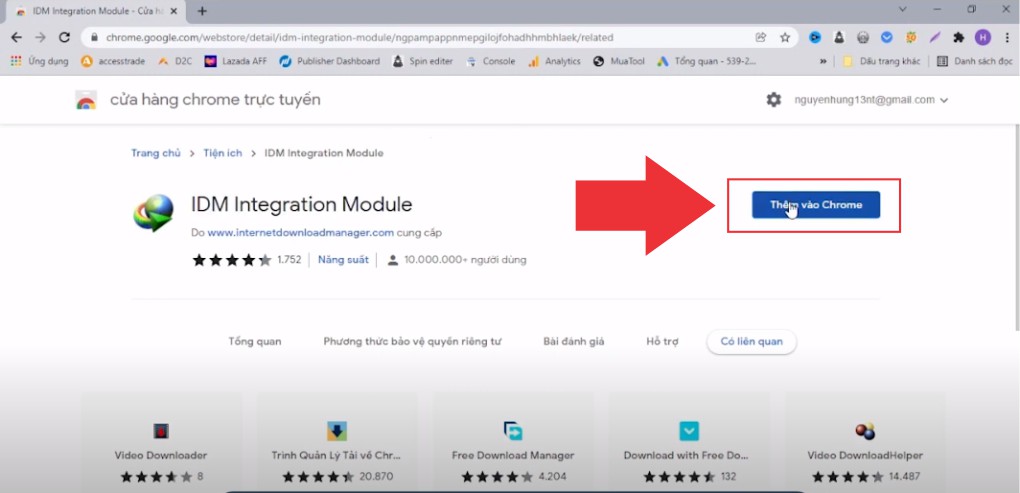1020x493 pixels.
Task: Open the Video Downloader extension card
Action: (161, 442)
